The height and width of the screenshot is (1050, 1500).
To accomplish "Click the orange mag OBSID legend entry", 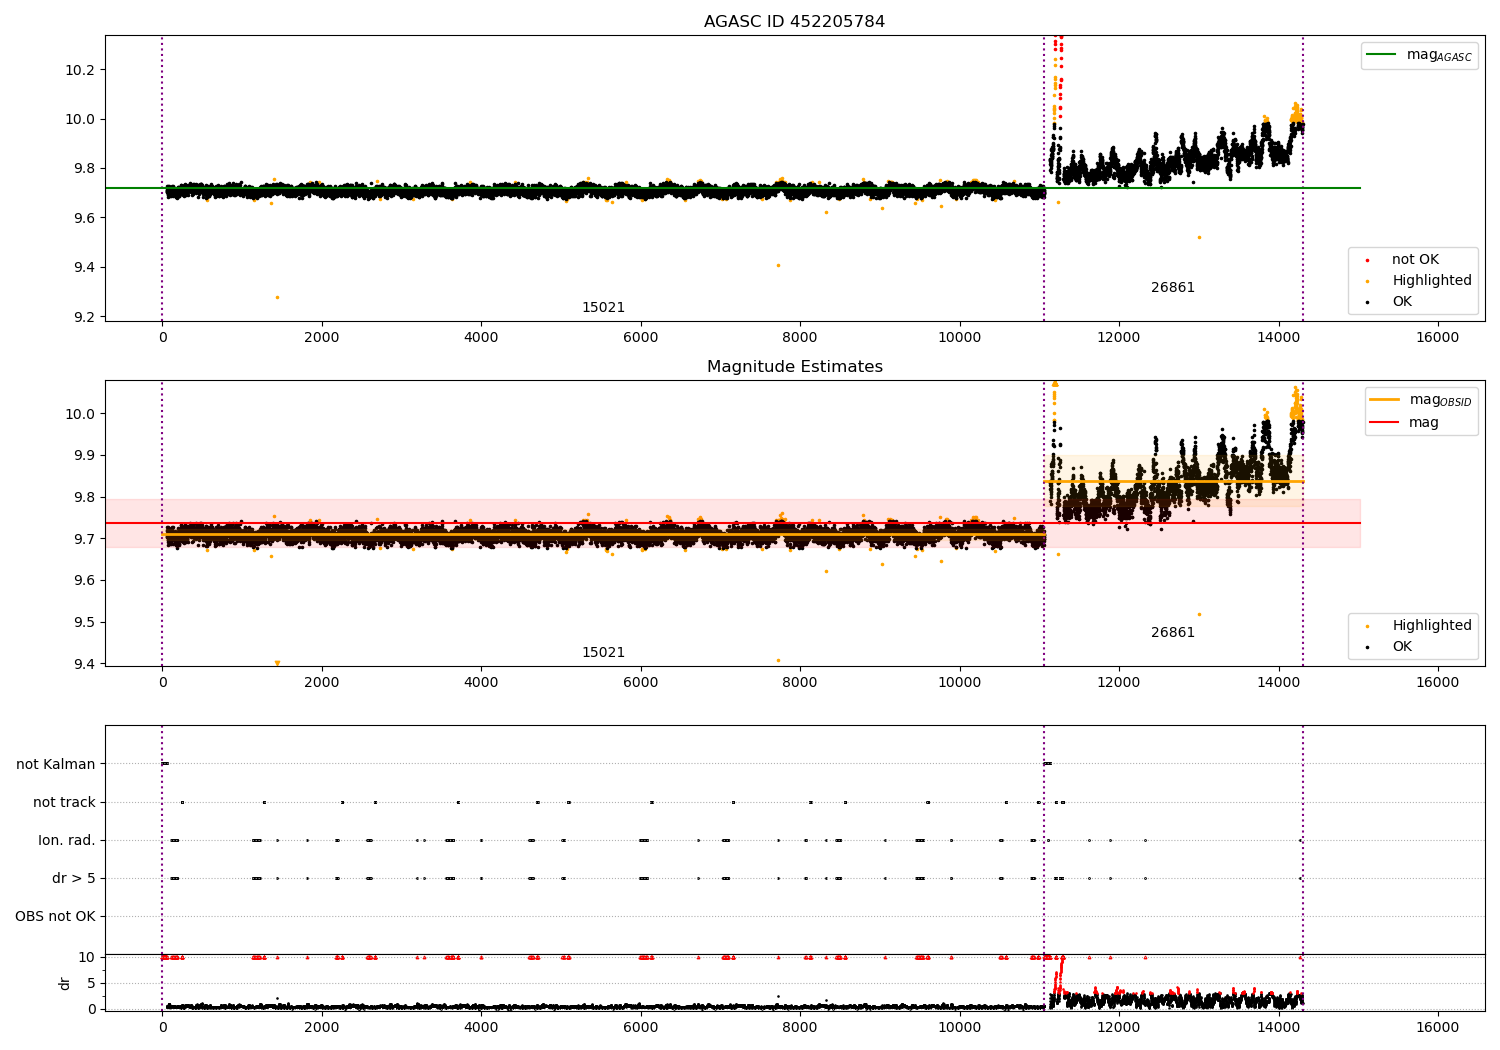I will pos(1420,400).
